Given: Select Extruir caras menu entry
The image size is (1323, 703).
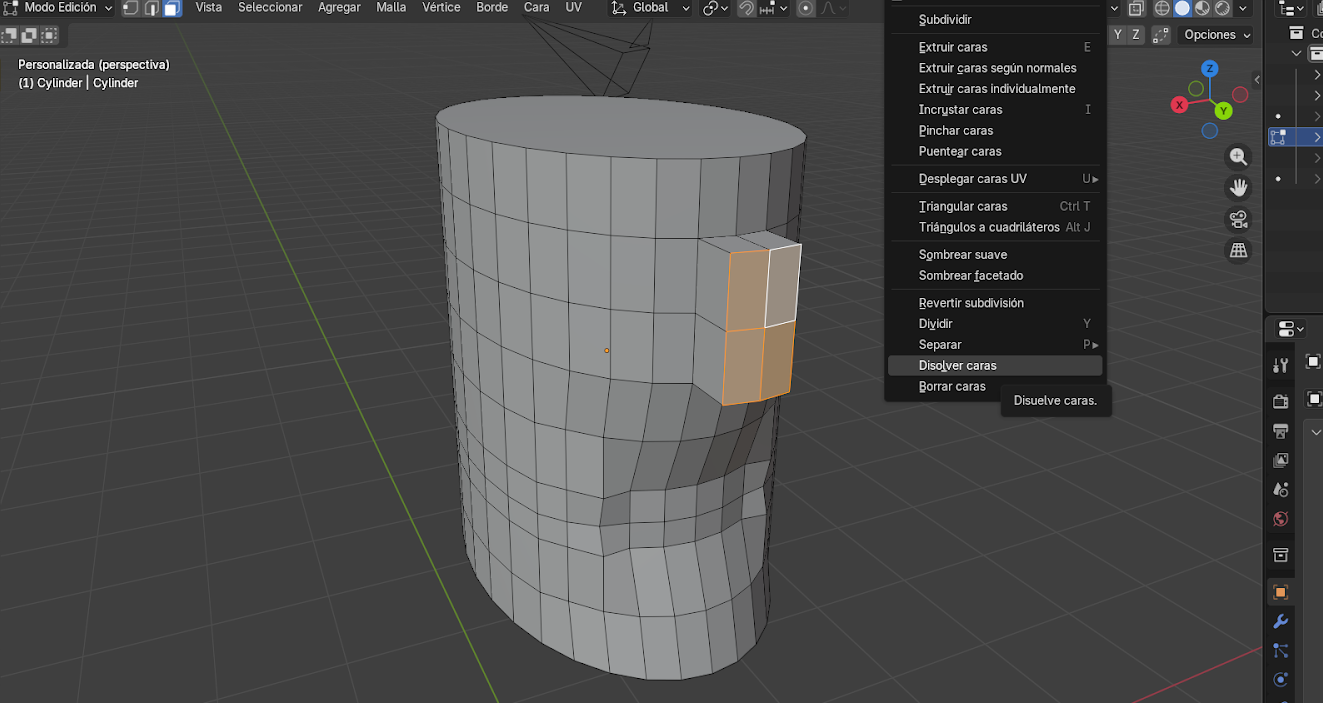Looking at the screenshot, I should pyautogui.click(x=952, y=47).
